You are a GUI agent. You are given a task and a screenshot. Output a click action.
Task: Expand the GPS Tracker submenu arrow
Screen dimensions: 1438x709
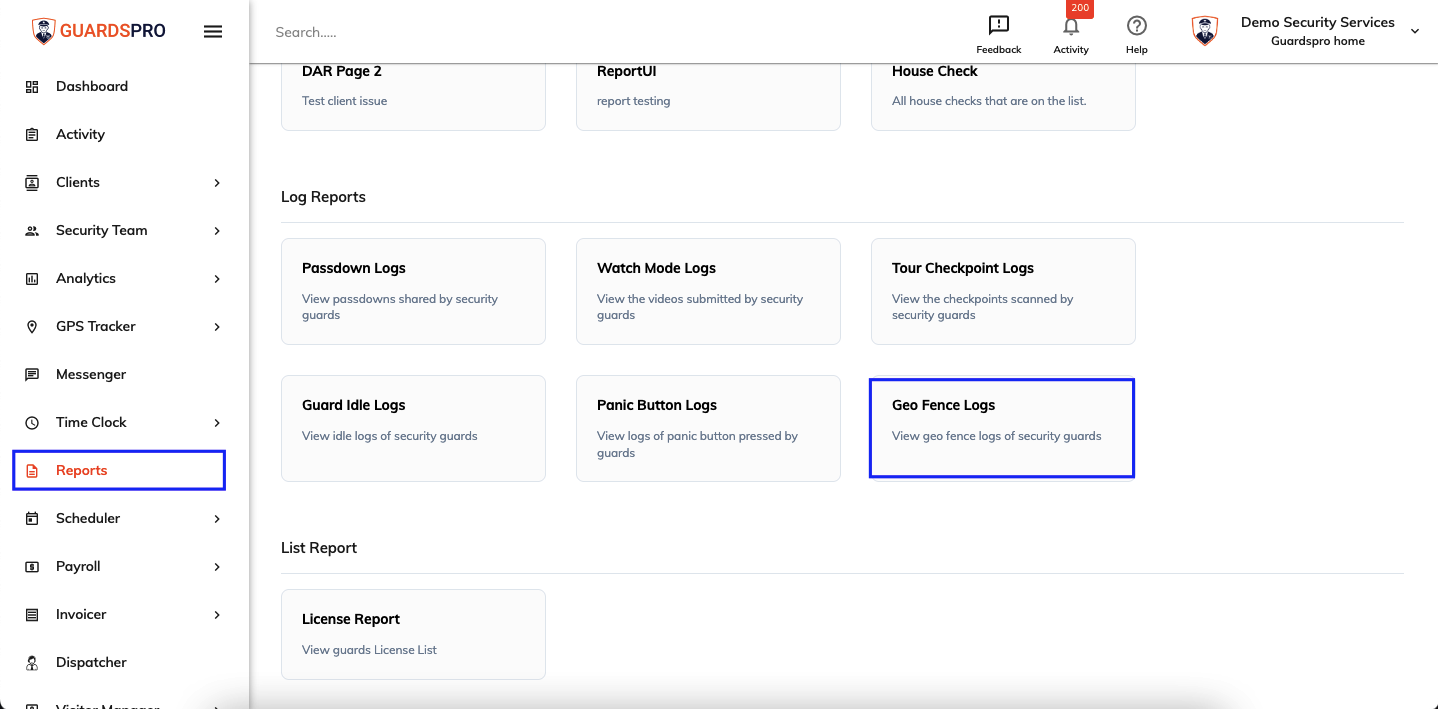[x=217, y=327]
